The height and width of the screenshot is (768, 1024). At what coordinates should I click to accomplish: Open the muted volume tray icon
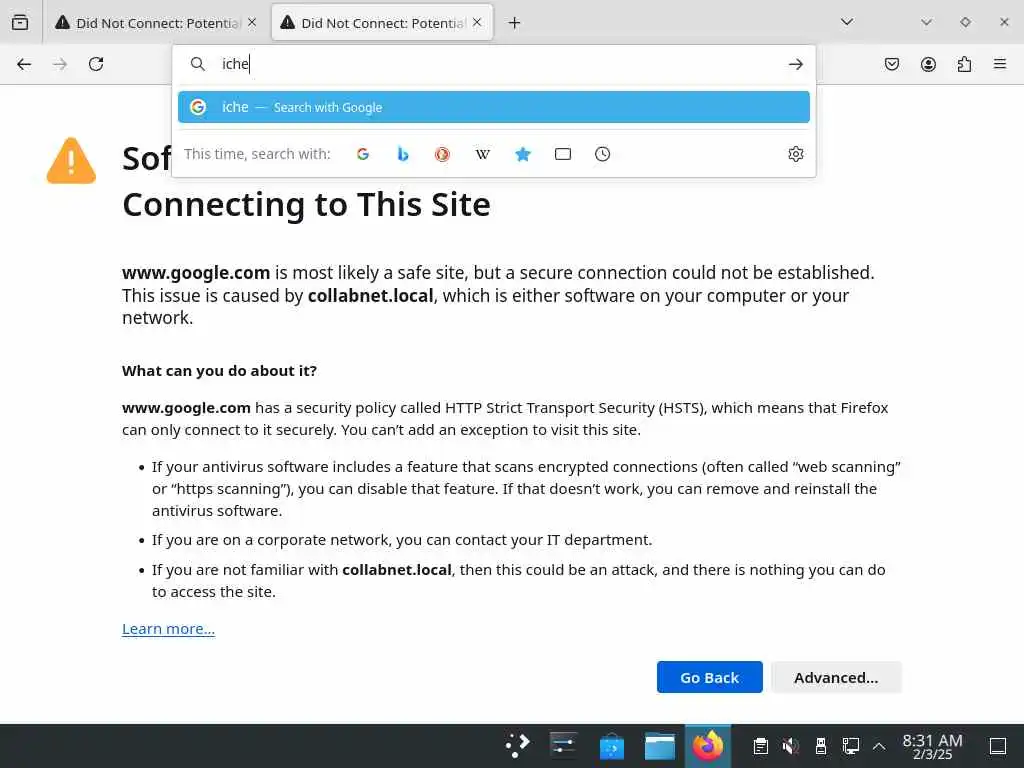(791, 746)
